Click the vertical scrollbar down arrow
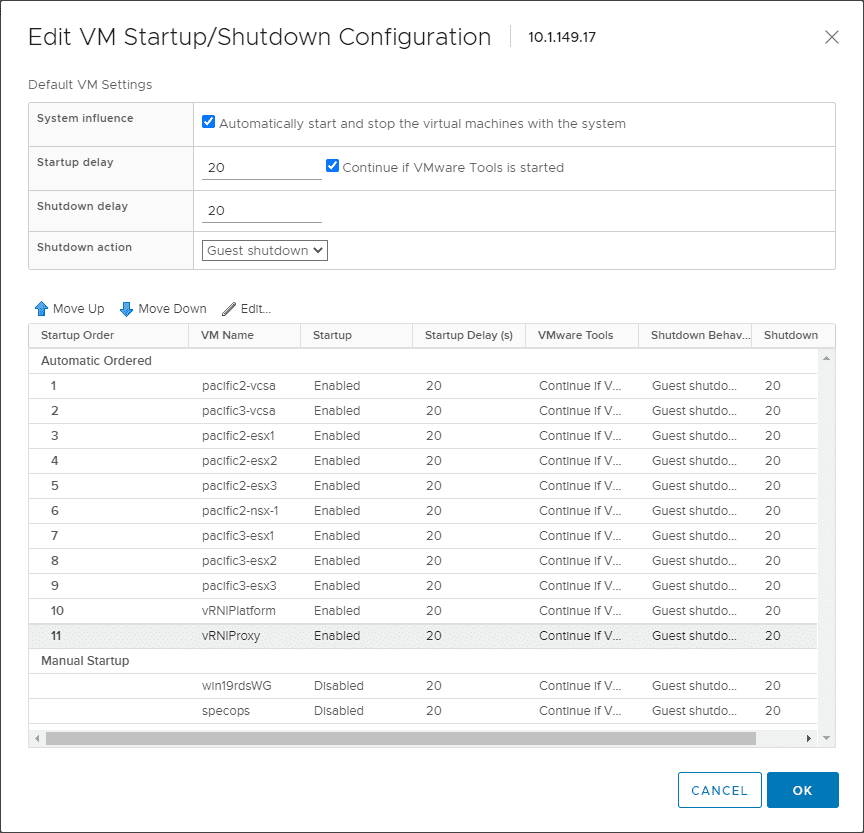 826,738
